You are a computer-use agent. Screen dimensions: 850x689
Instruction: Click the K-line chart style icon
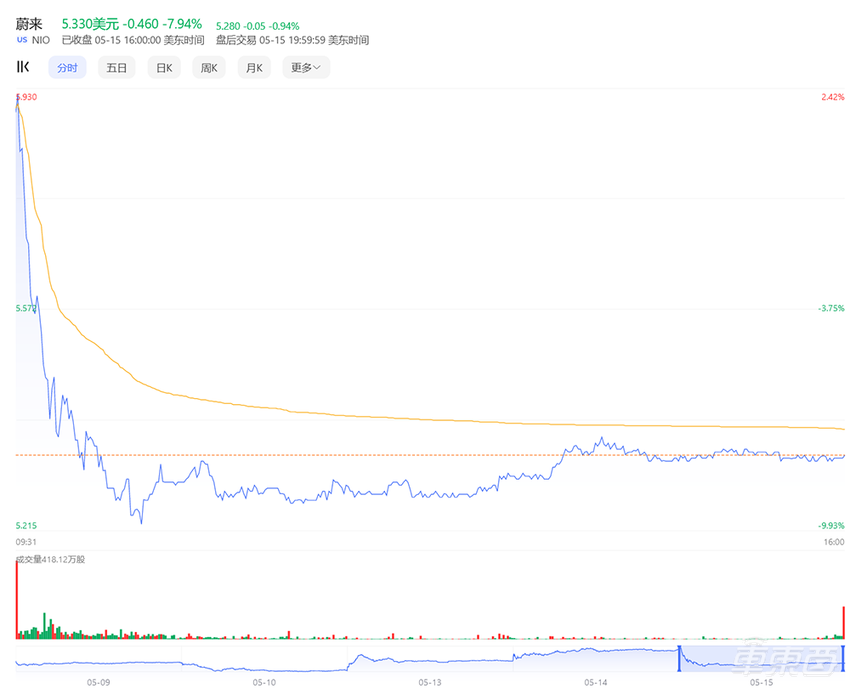[23, 67]
